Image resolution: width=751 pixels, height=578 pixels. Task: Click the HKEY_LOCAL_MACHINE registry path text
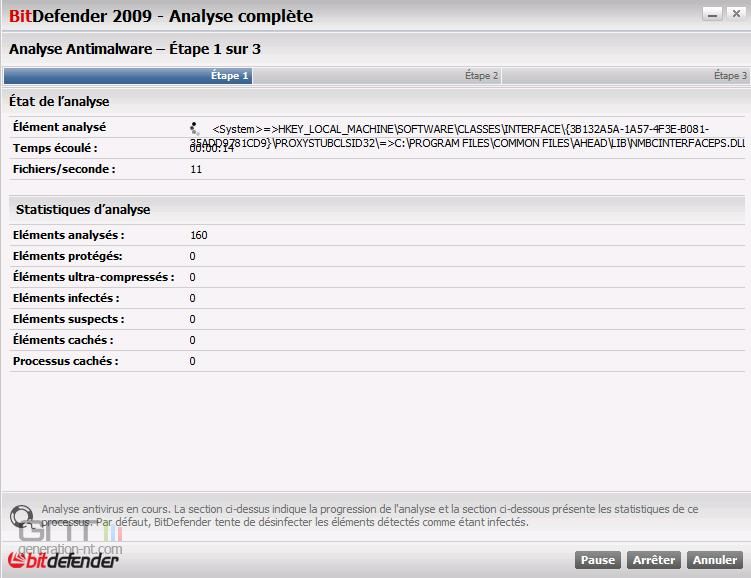[467, 136]
